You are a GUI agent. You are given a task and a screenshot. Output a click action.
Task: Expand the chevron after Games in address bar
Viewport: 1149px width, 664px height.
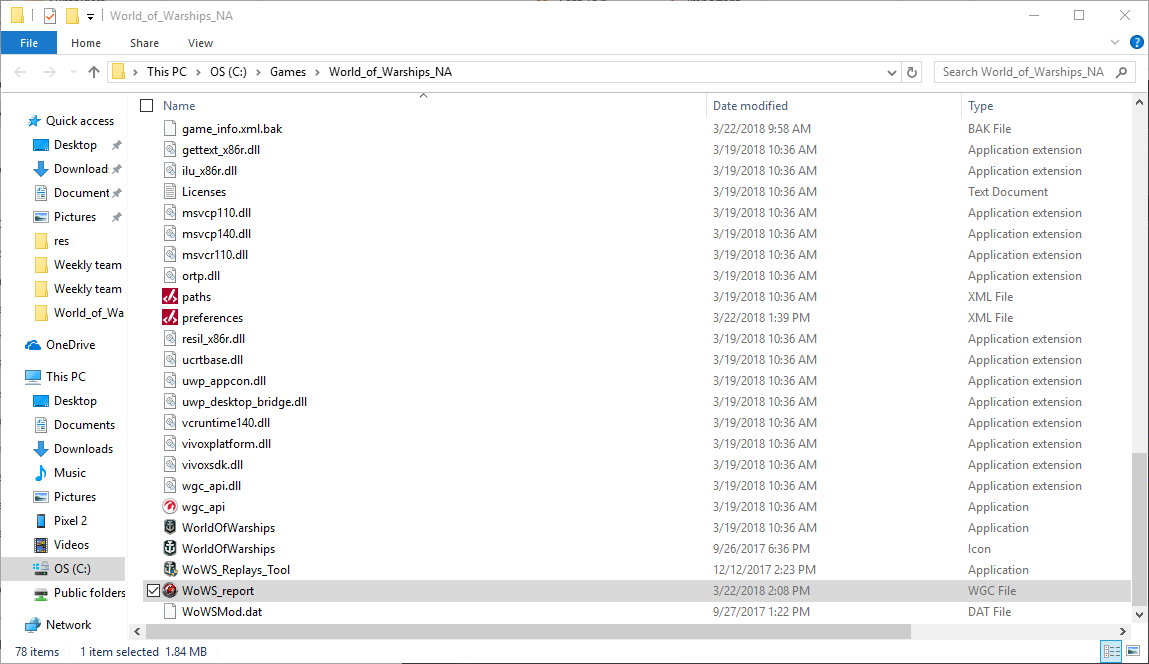(x=317, y=72)
